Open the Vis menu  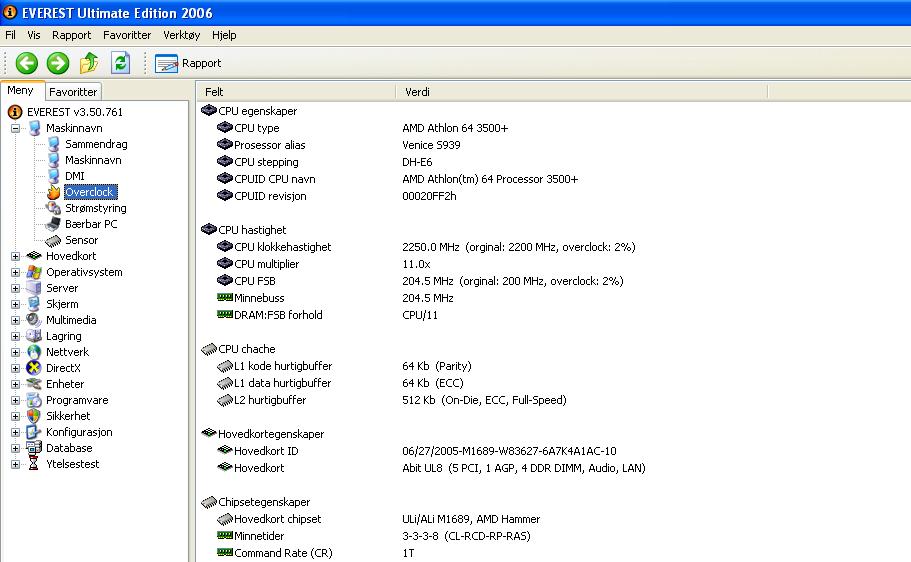tap(34, 35)
